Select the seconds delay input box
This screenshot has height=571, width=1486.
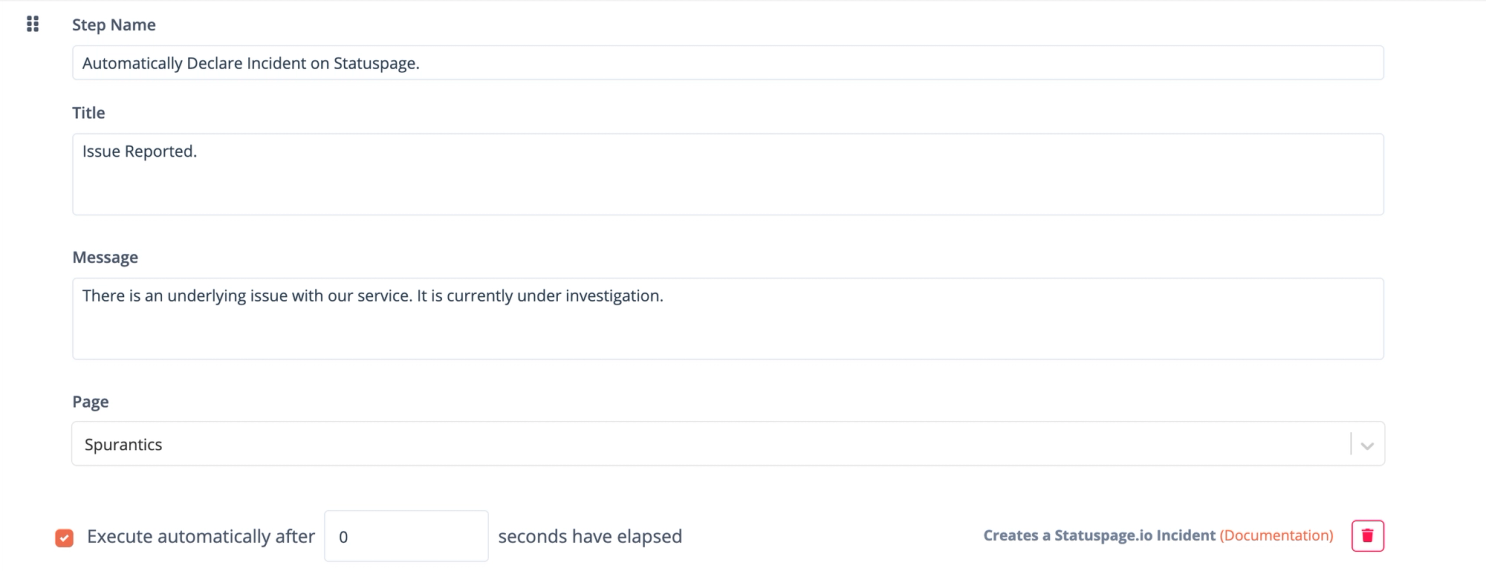(406, 536)
